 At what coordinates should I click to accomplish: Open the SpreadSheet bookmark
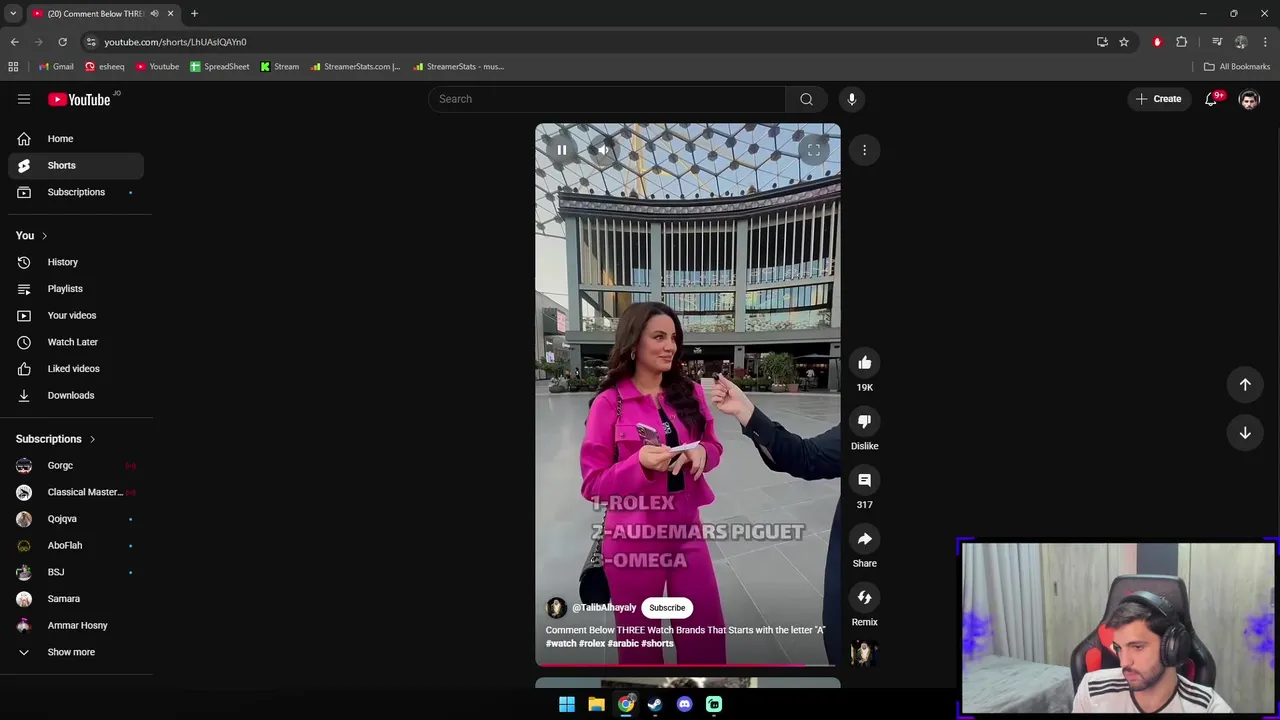[220, 67]
